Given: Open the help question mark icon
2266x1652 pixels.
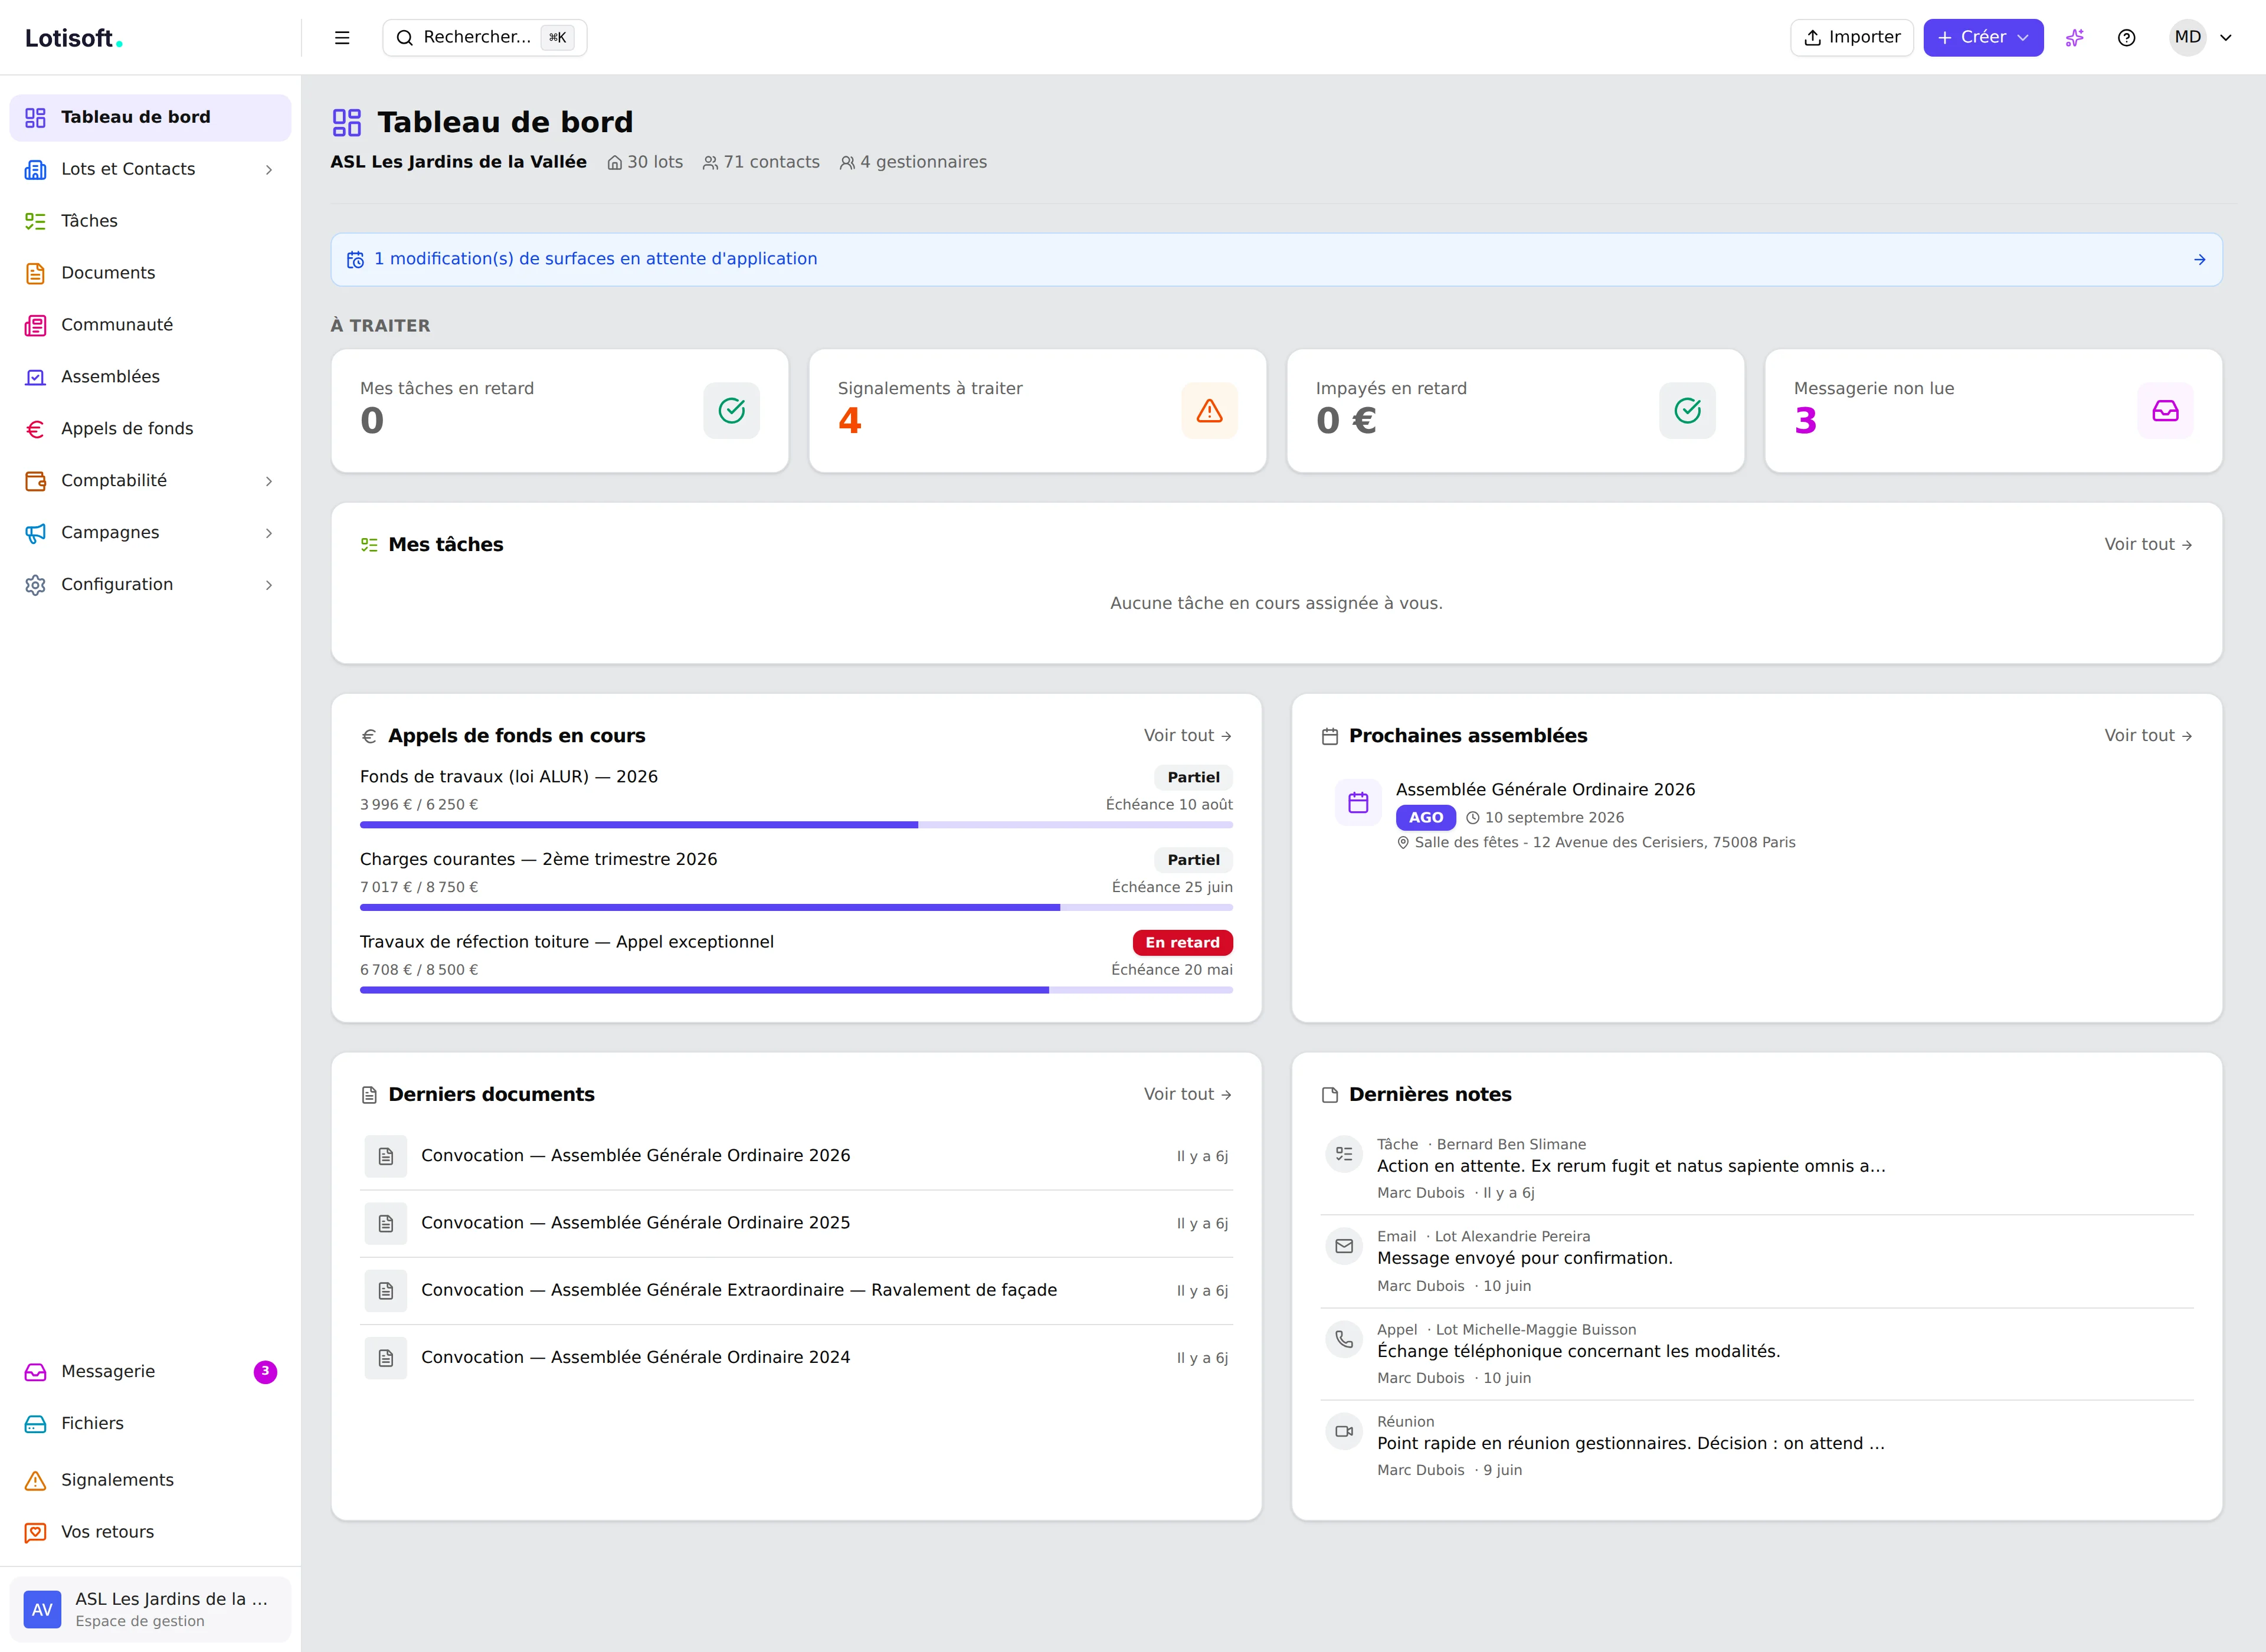Looking at the screenshot, I should click(2127, 38).
